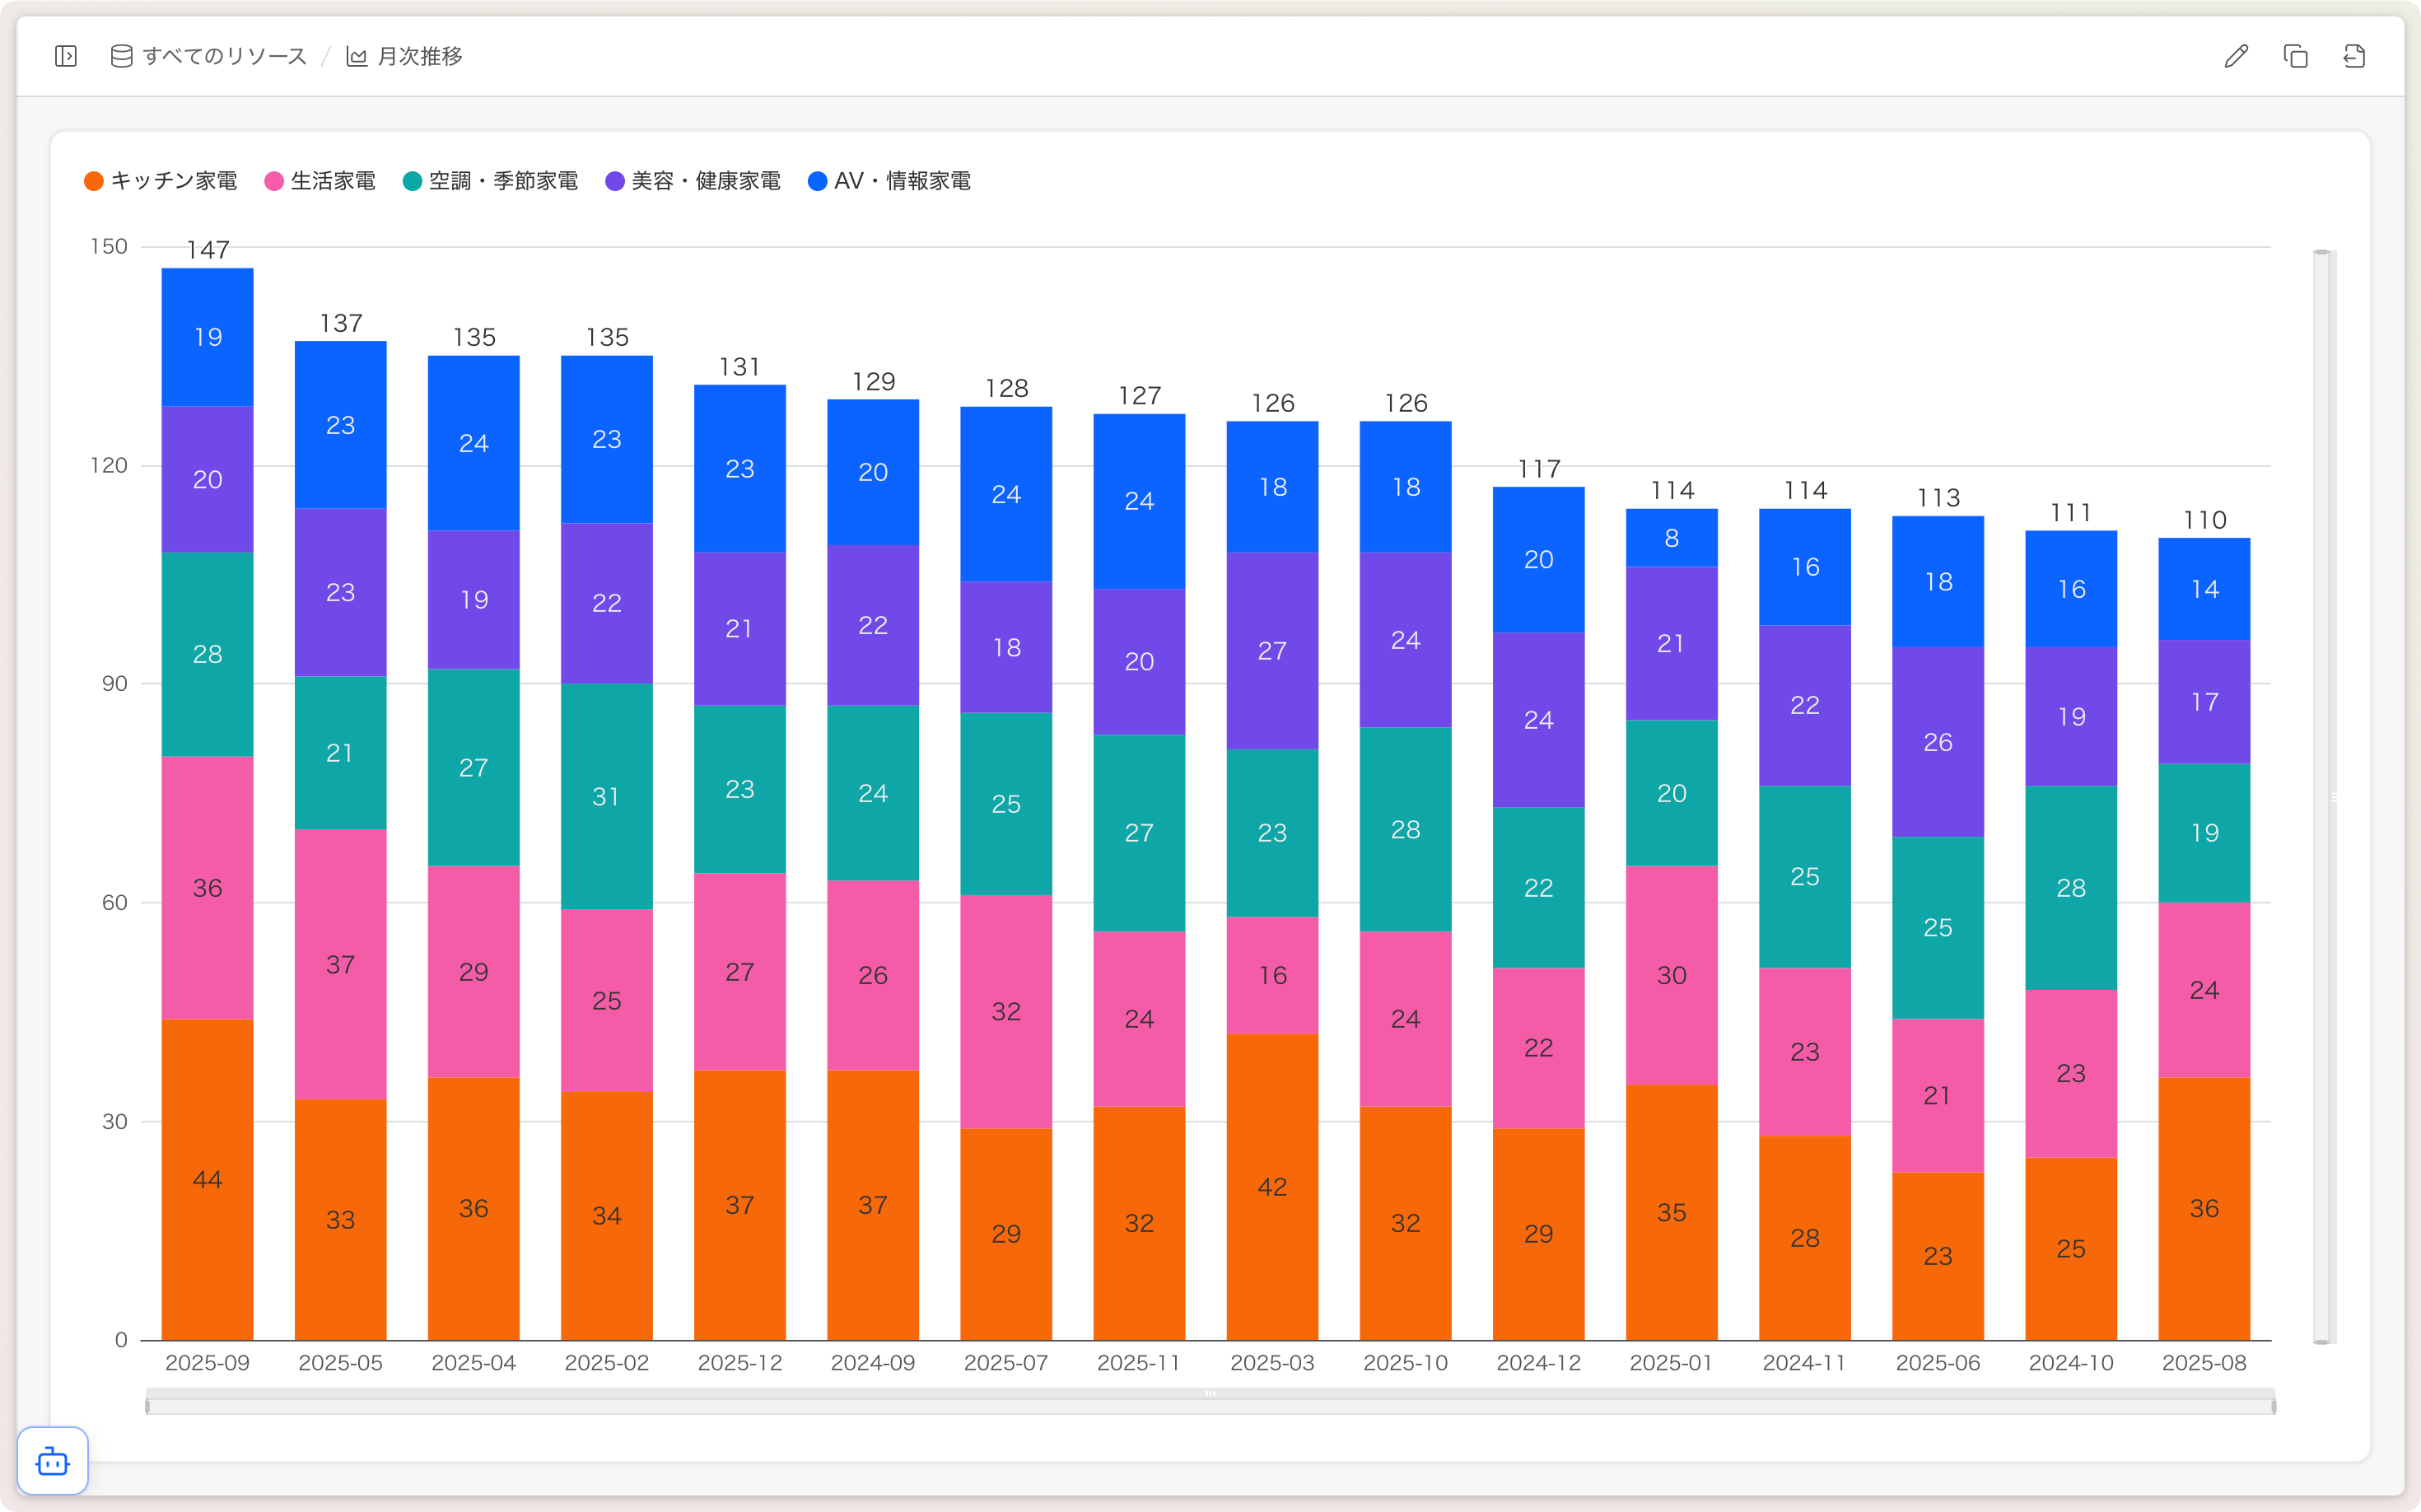
Task: Click the duplicate copy icon
Action: [x=2295, y=56]
